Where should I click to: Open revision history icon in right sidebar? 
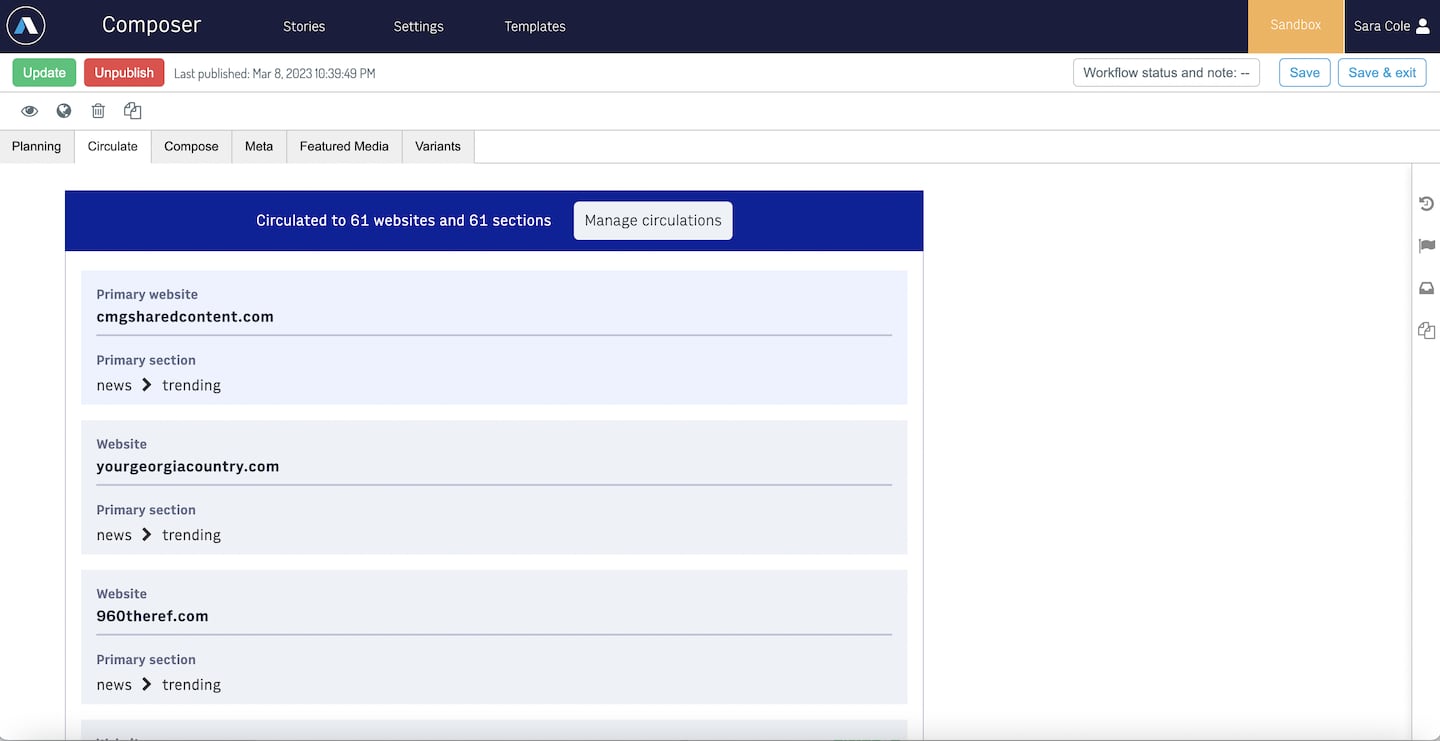coord(1426,204)
